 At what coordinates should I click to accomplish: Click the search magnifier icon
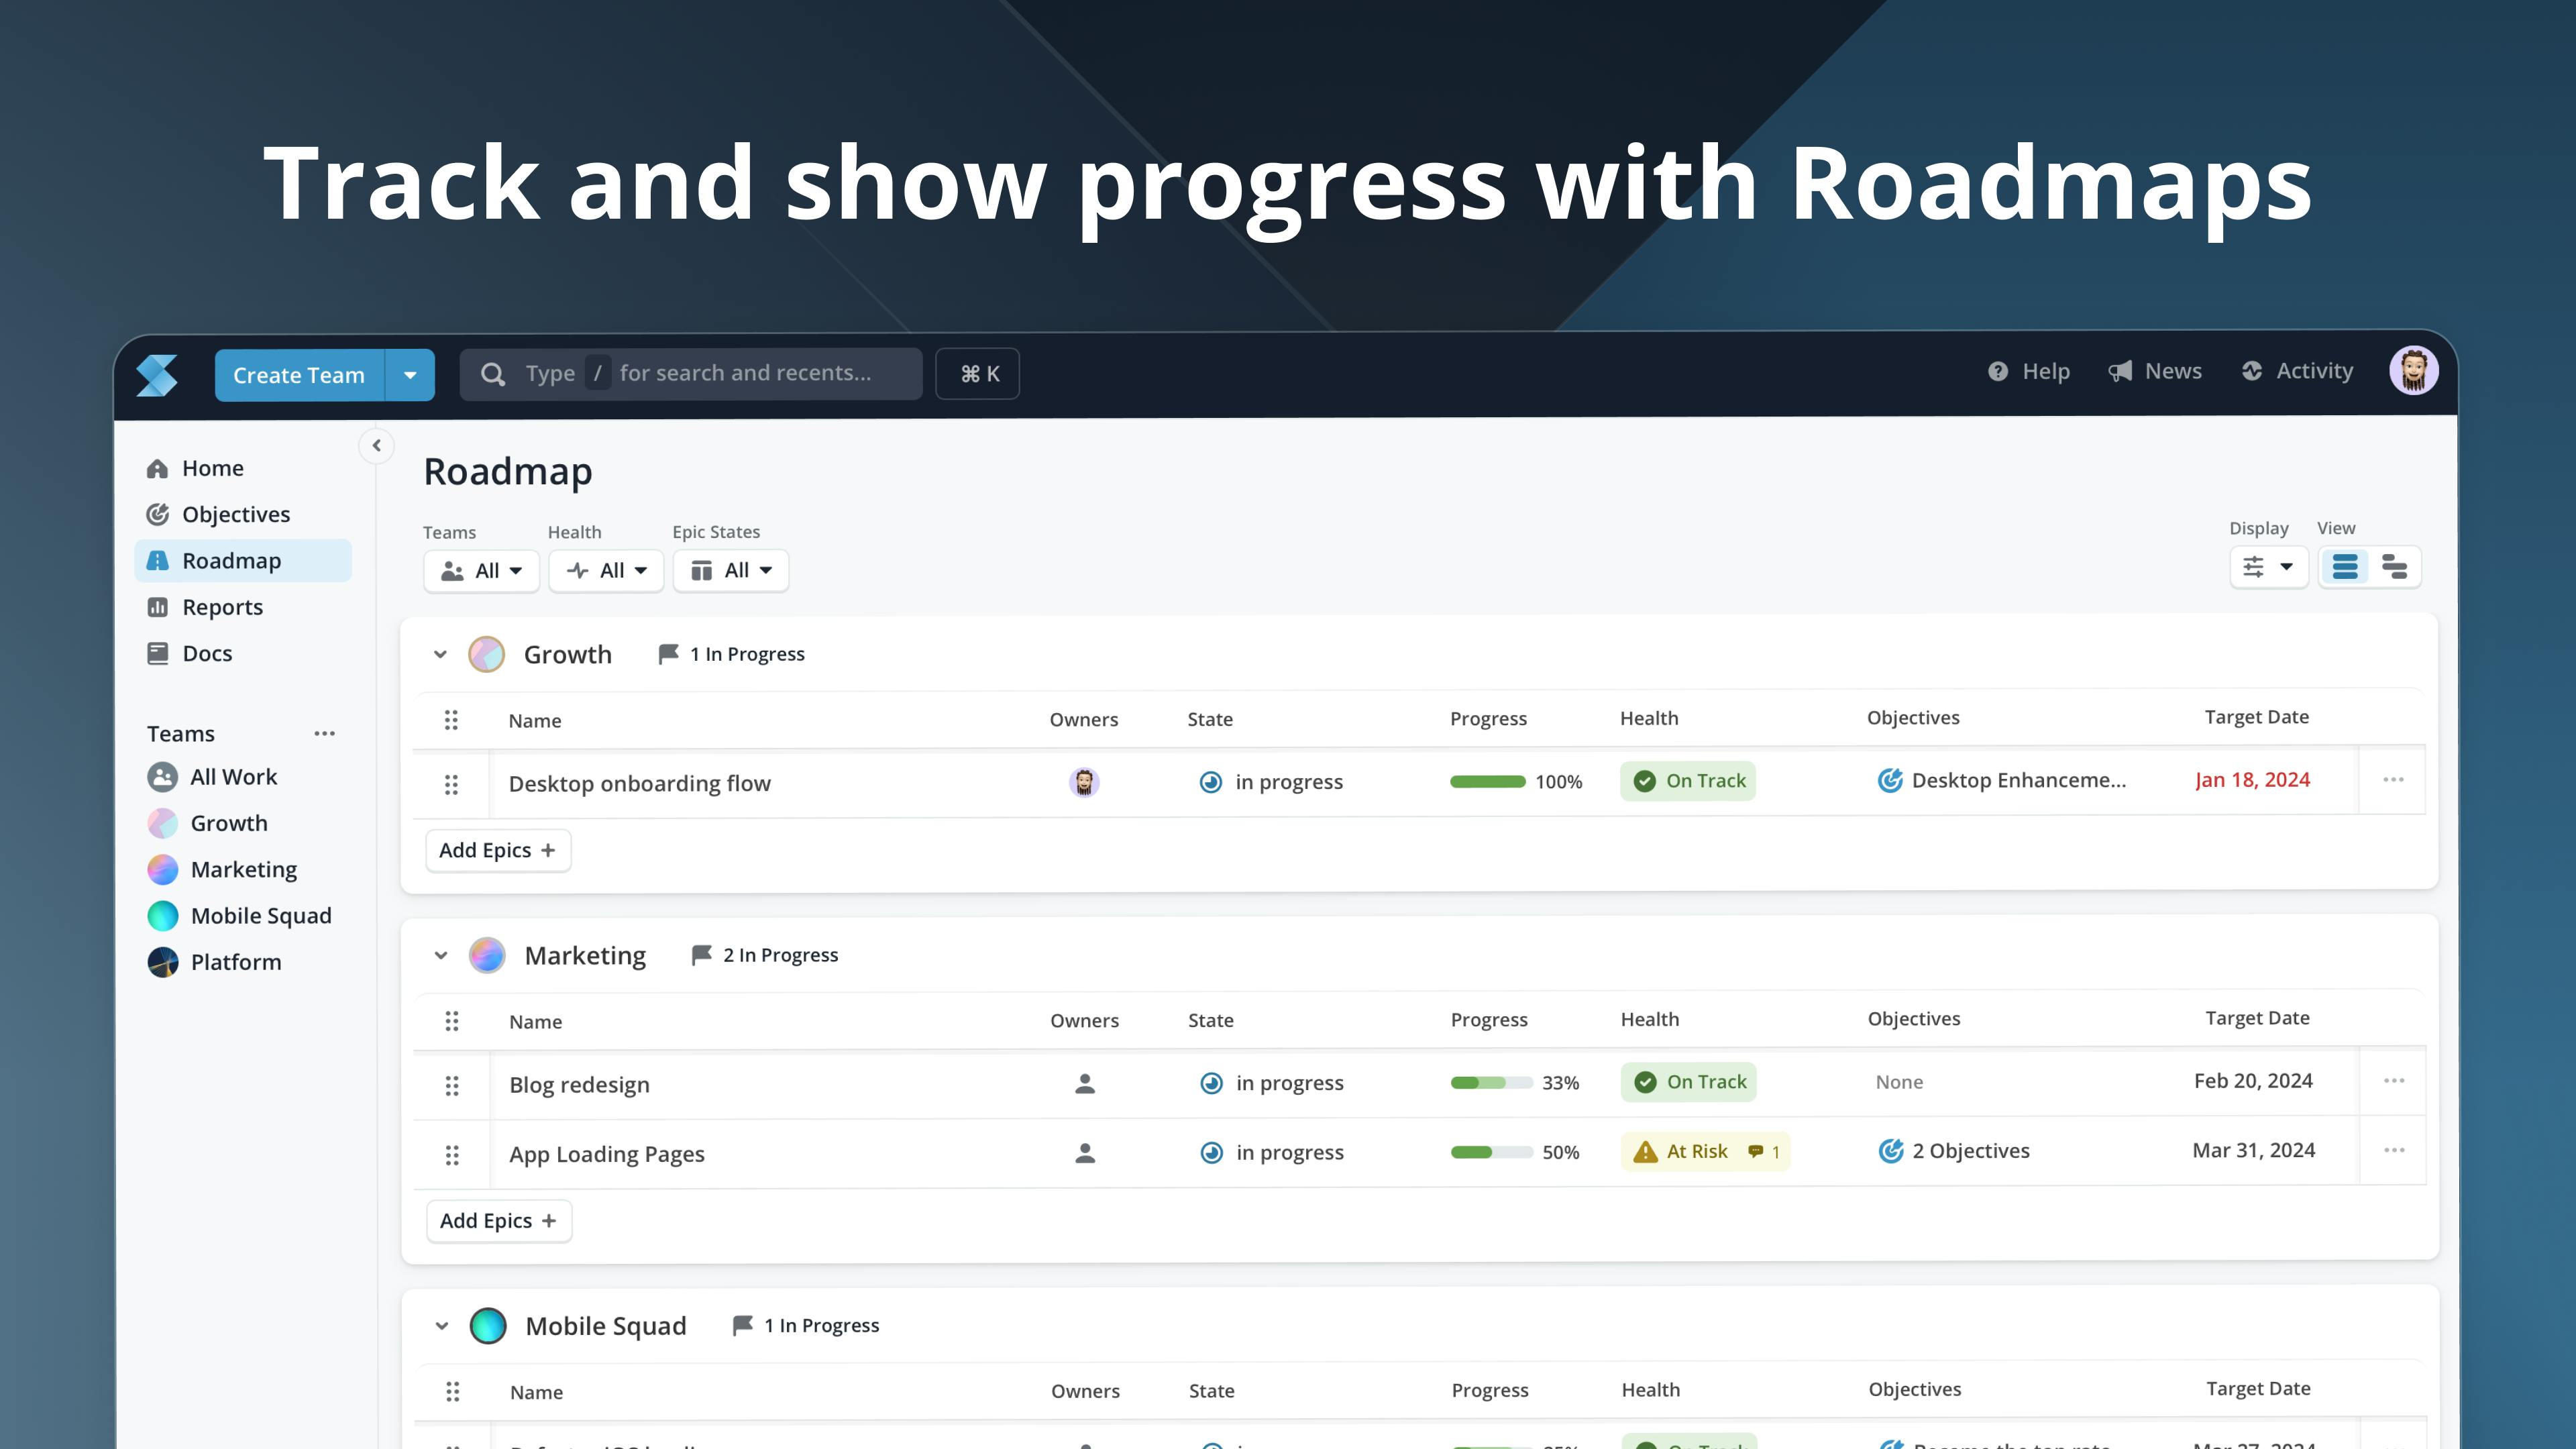pos(493,374)
